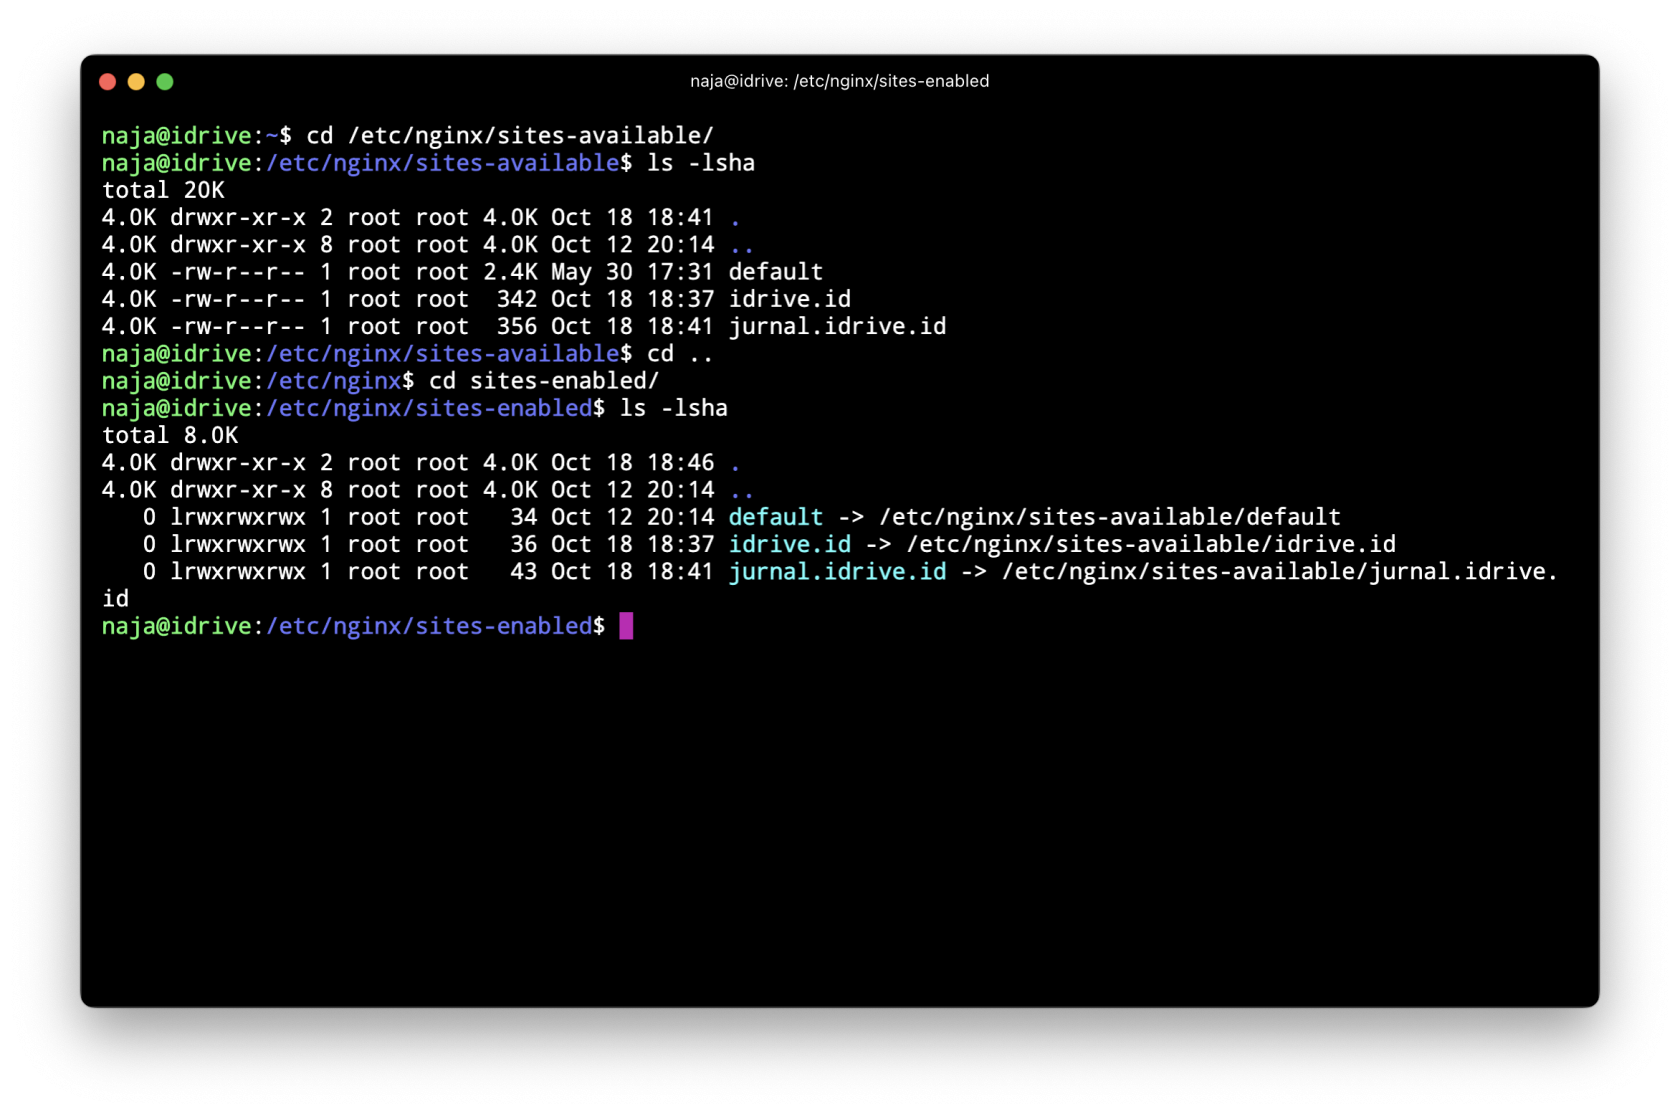1680x1114 pixels.
Task: Click file name default dated May 30
Action: pos(776,272)
